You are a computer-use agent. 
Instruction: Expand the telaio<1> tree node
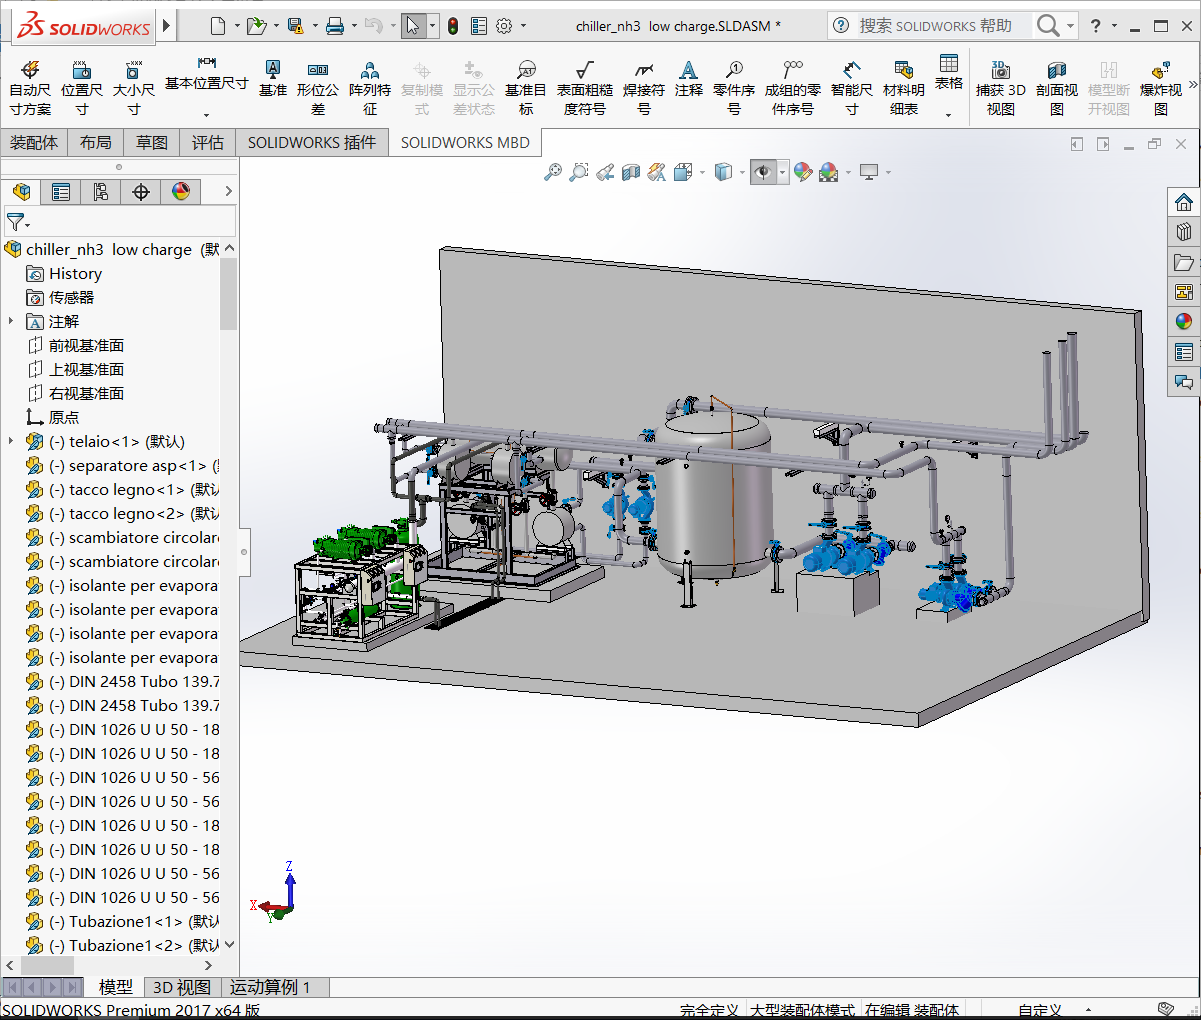(x=11, y=441)
